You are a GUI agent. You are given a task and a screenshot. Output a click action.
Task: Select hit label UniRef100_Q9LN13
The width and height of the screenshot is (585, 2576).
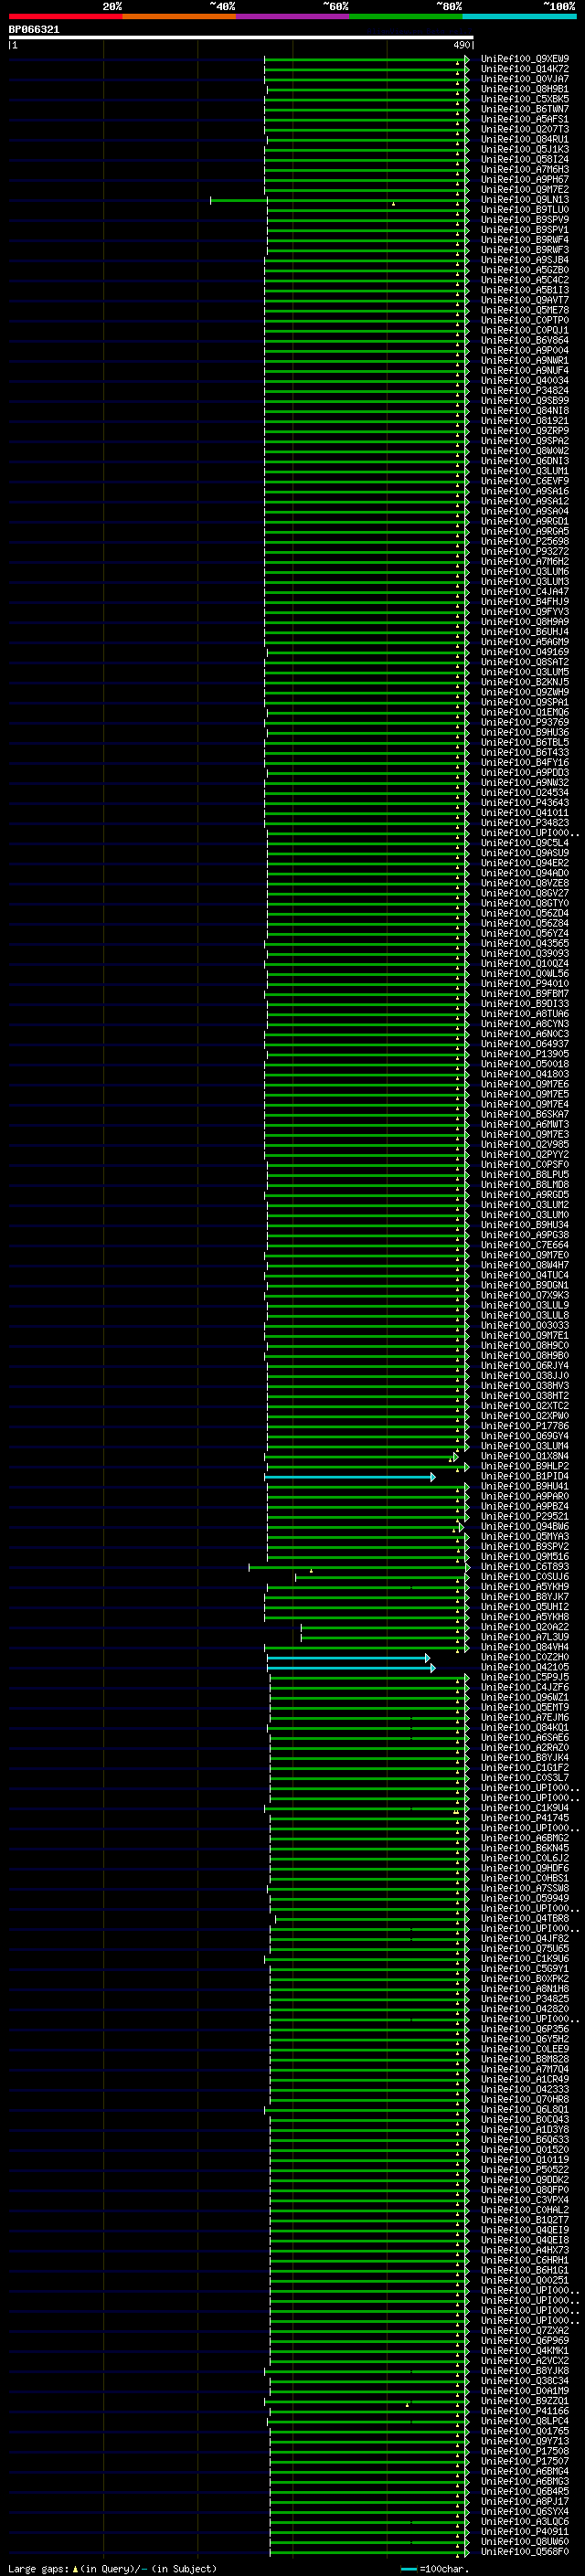525,200
